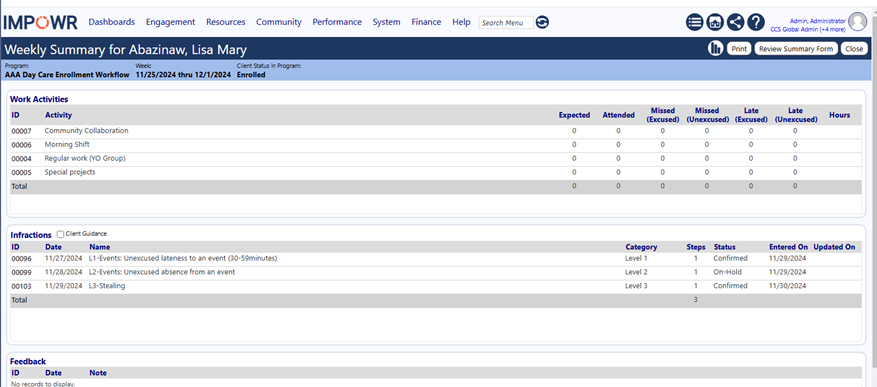Viewport: 877px width, 387px height.
Task: Click Entered On date 11/30/2024
Action: pos(788,286)
